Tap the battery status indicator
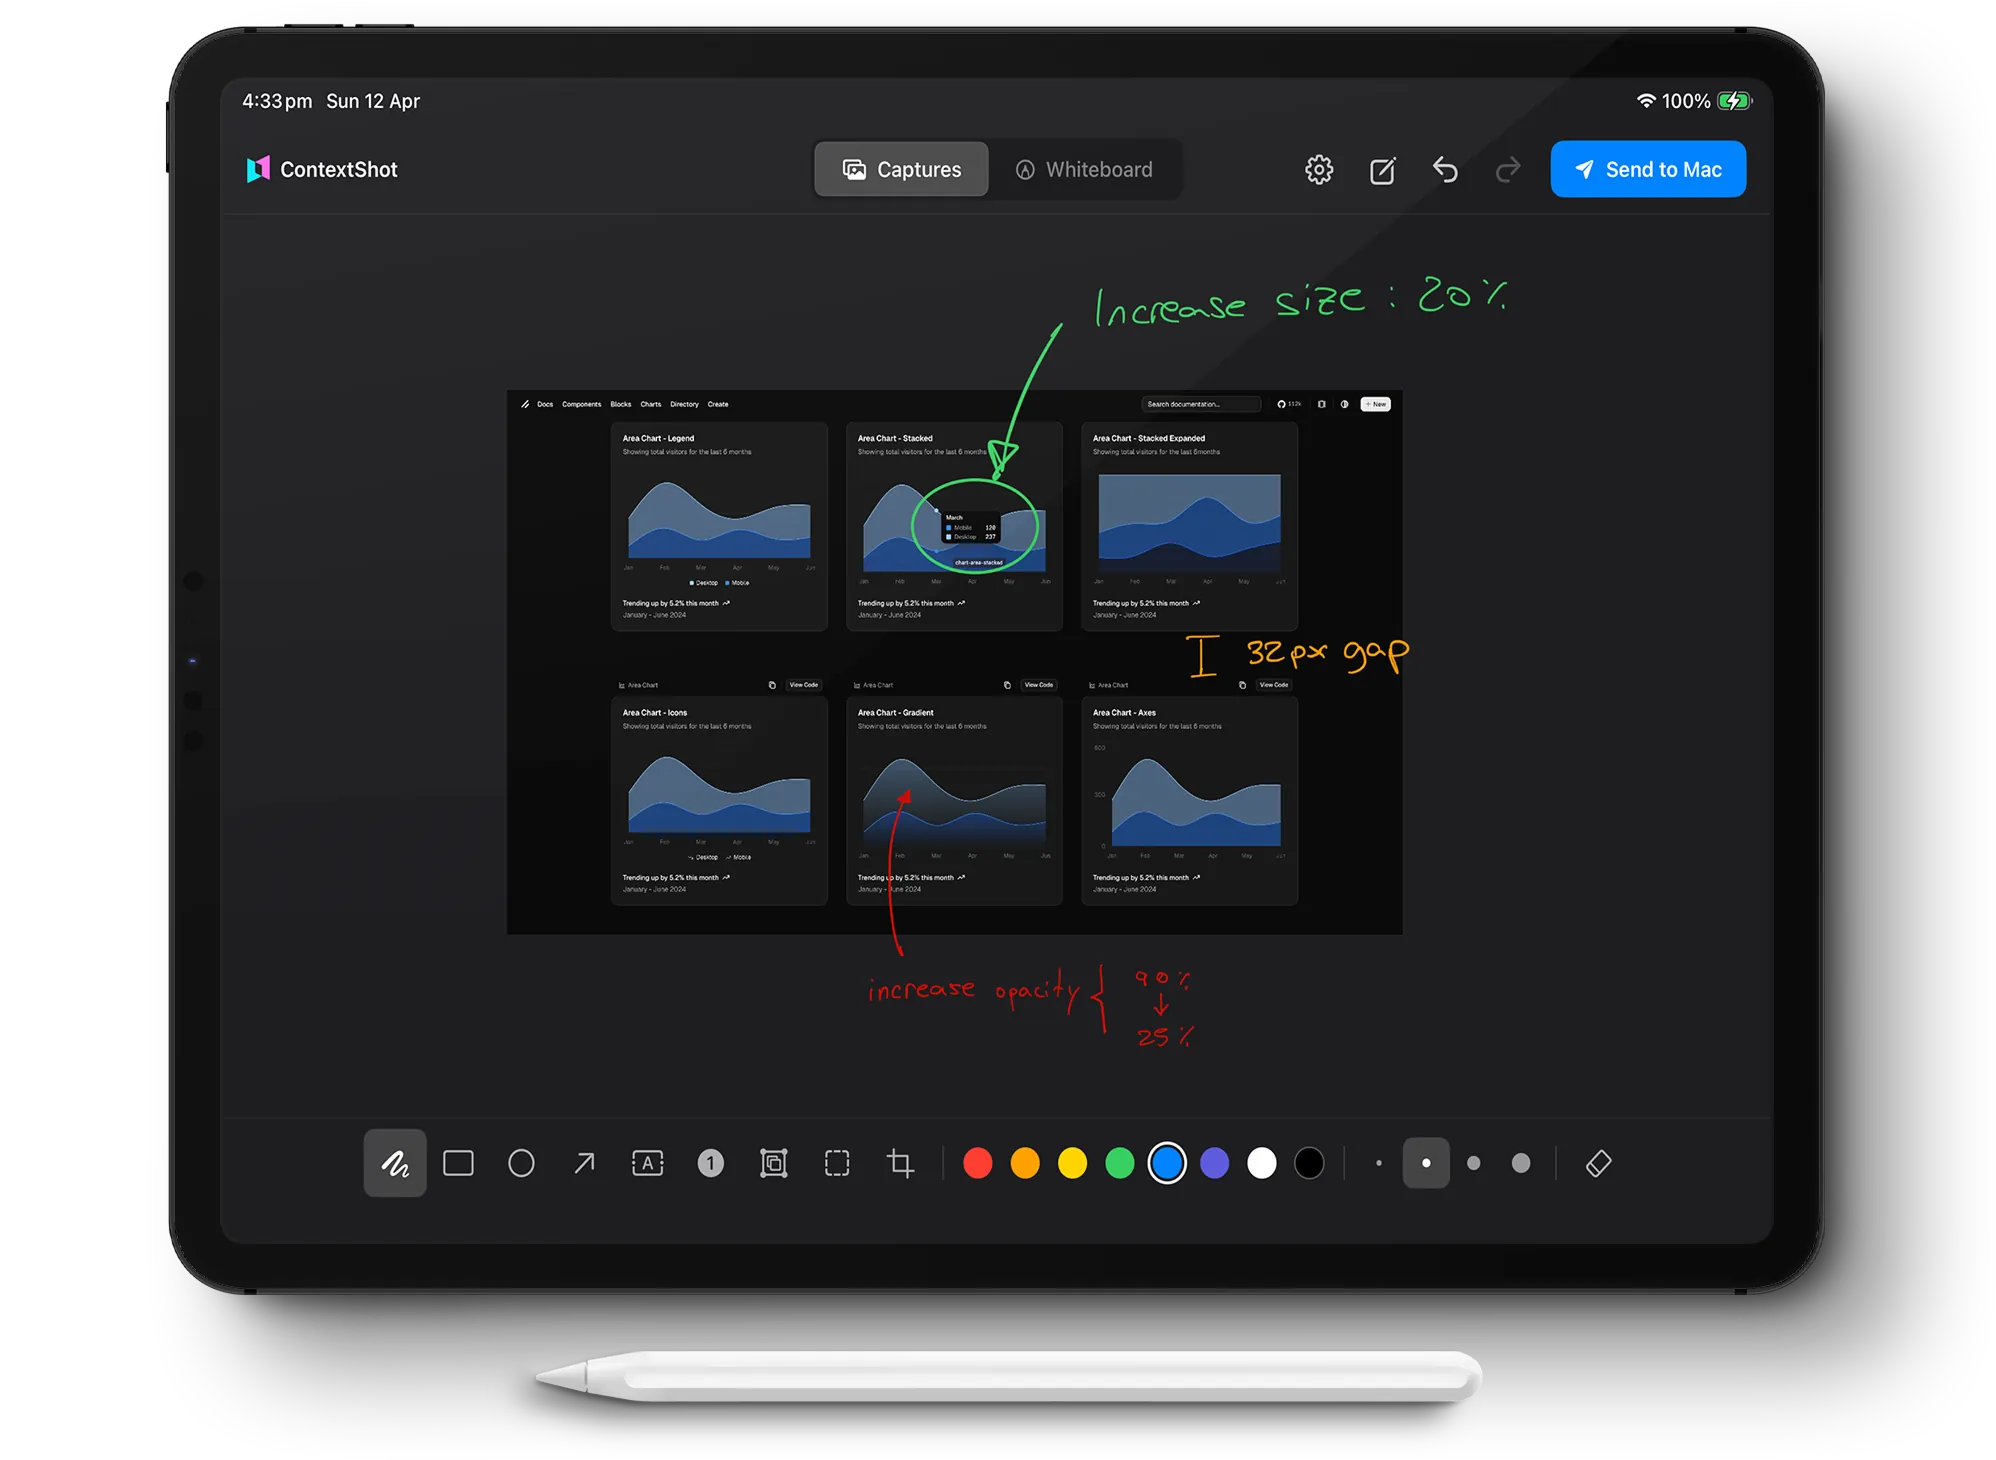Screen dimensions: 1996x1460 coord(1734,101)
